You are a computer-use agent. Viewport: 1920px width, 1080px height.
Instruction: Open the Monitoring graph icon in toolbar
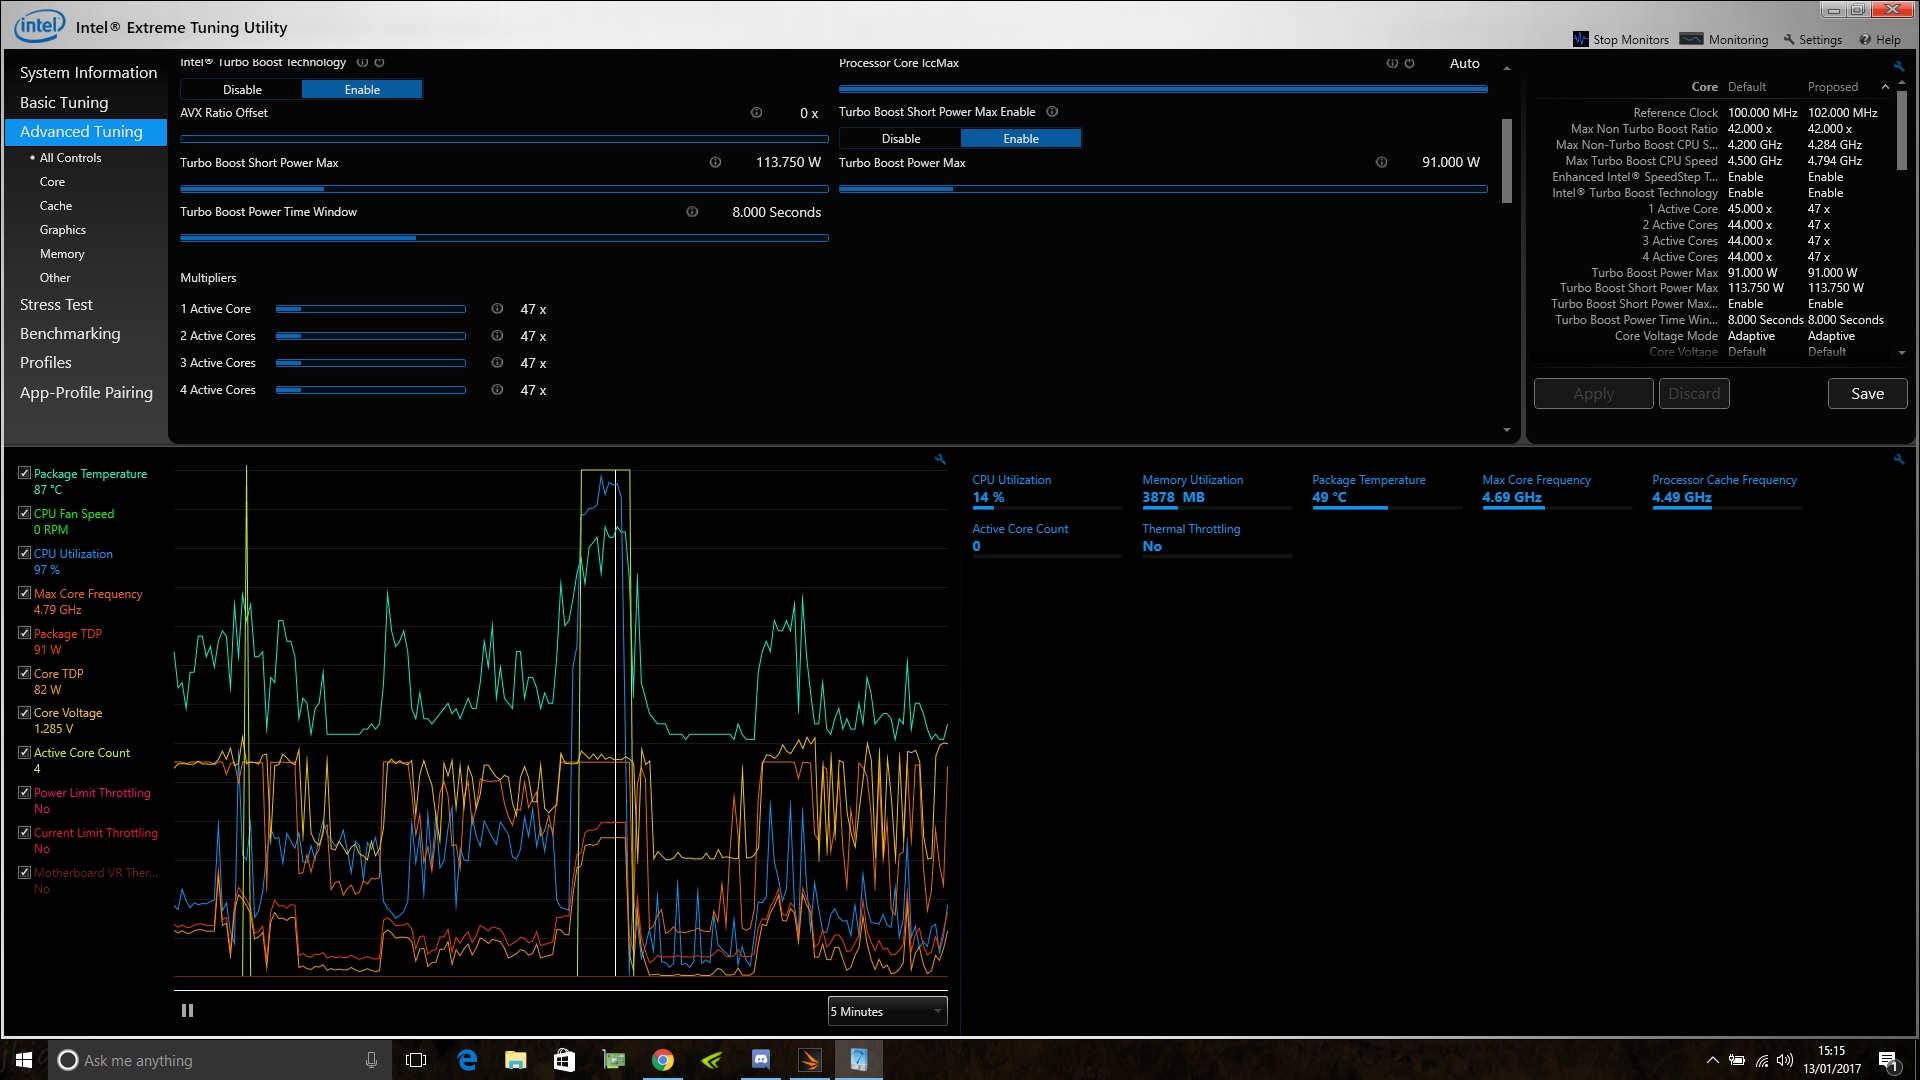tap(1691, 39)
